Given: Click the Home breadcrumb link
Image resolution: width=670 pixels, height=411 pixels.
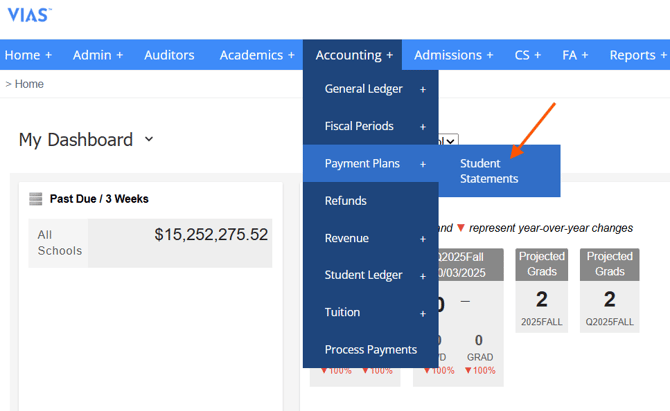Looking at the screenshot, I should pyautogui.click(x=29, y=84).
